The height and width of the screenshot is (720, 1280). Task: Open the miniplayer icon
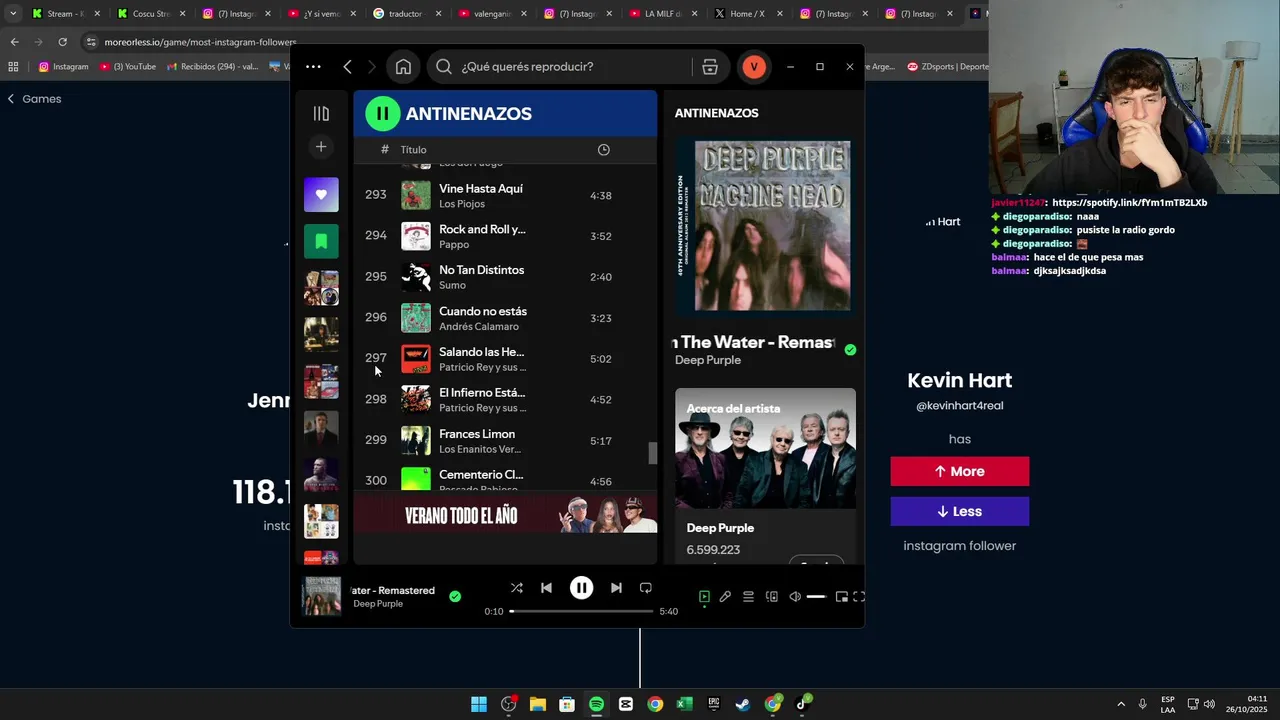click(842, 597)
